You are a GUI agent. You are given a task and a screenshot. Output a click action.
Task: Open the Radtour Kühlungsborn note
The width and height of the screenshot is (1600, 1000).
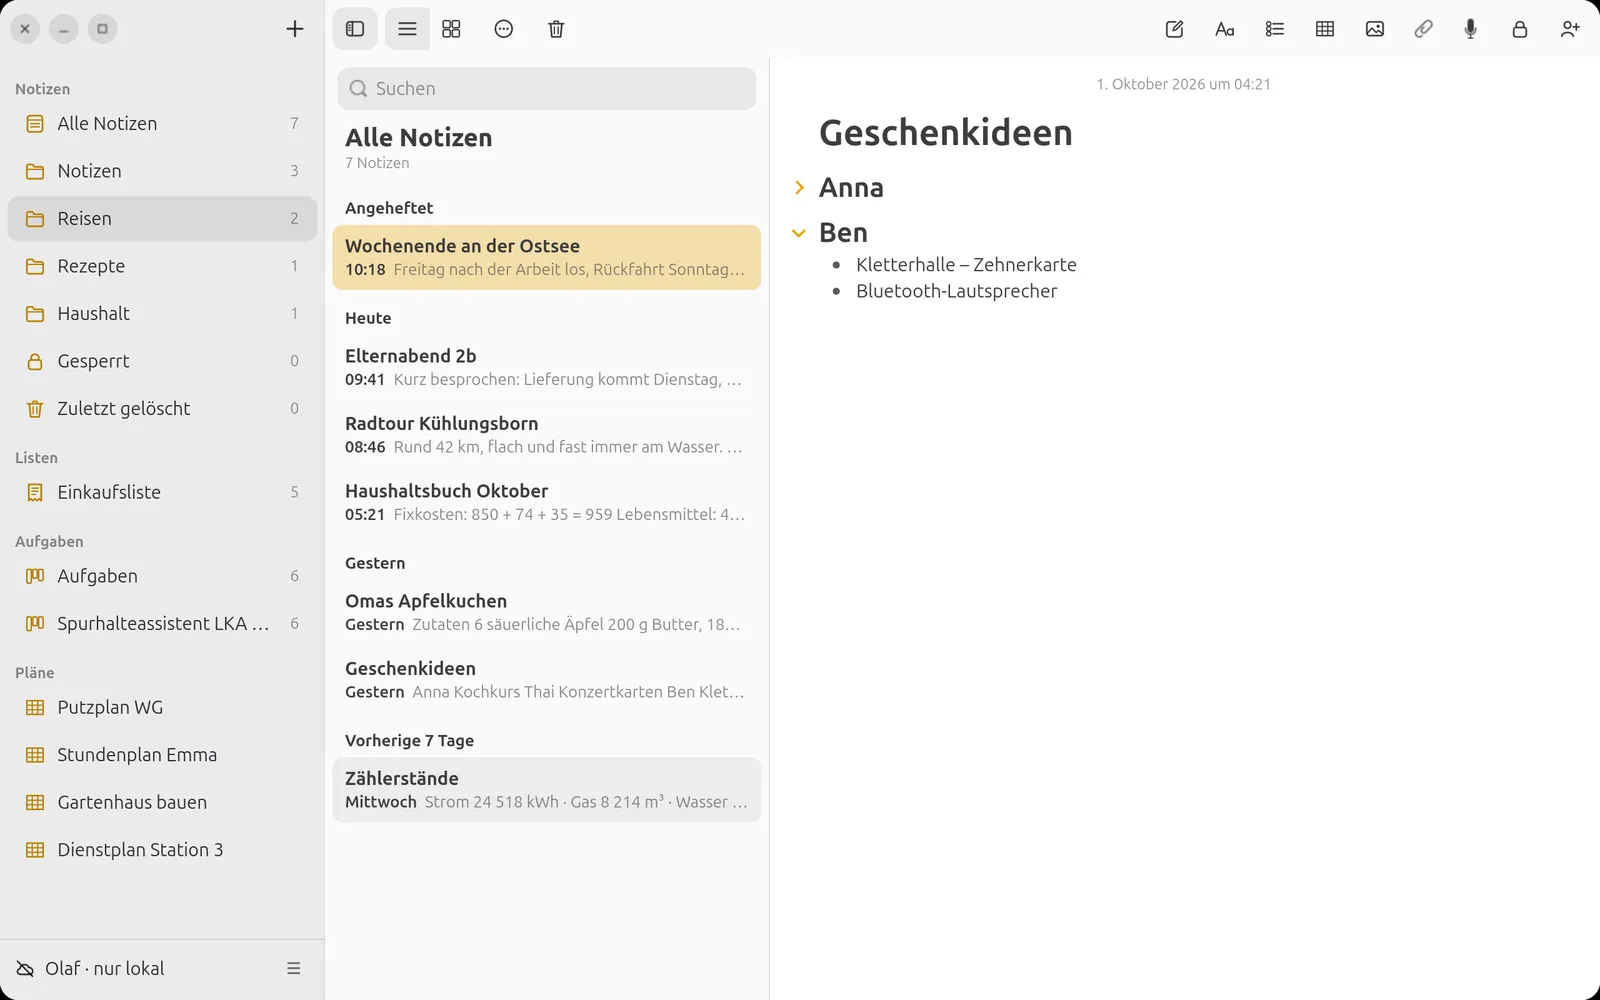tap(547, 435)
